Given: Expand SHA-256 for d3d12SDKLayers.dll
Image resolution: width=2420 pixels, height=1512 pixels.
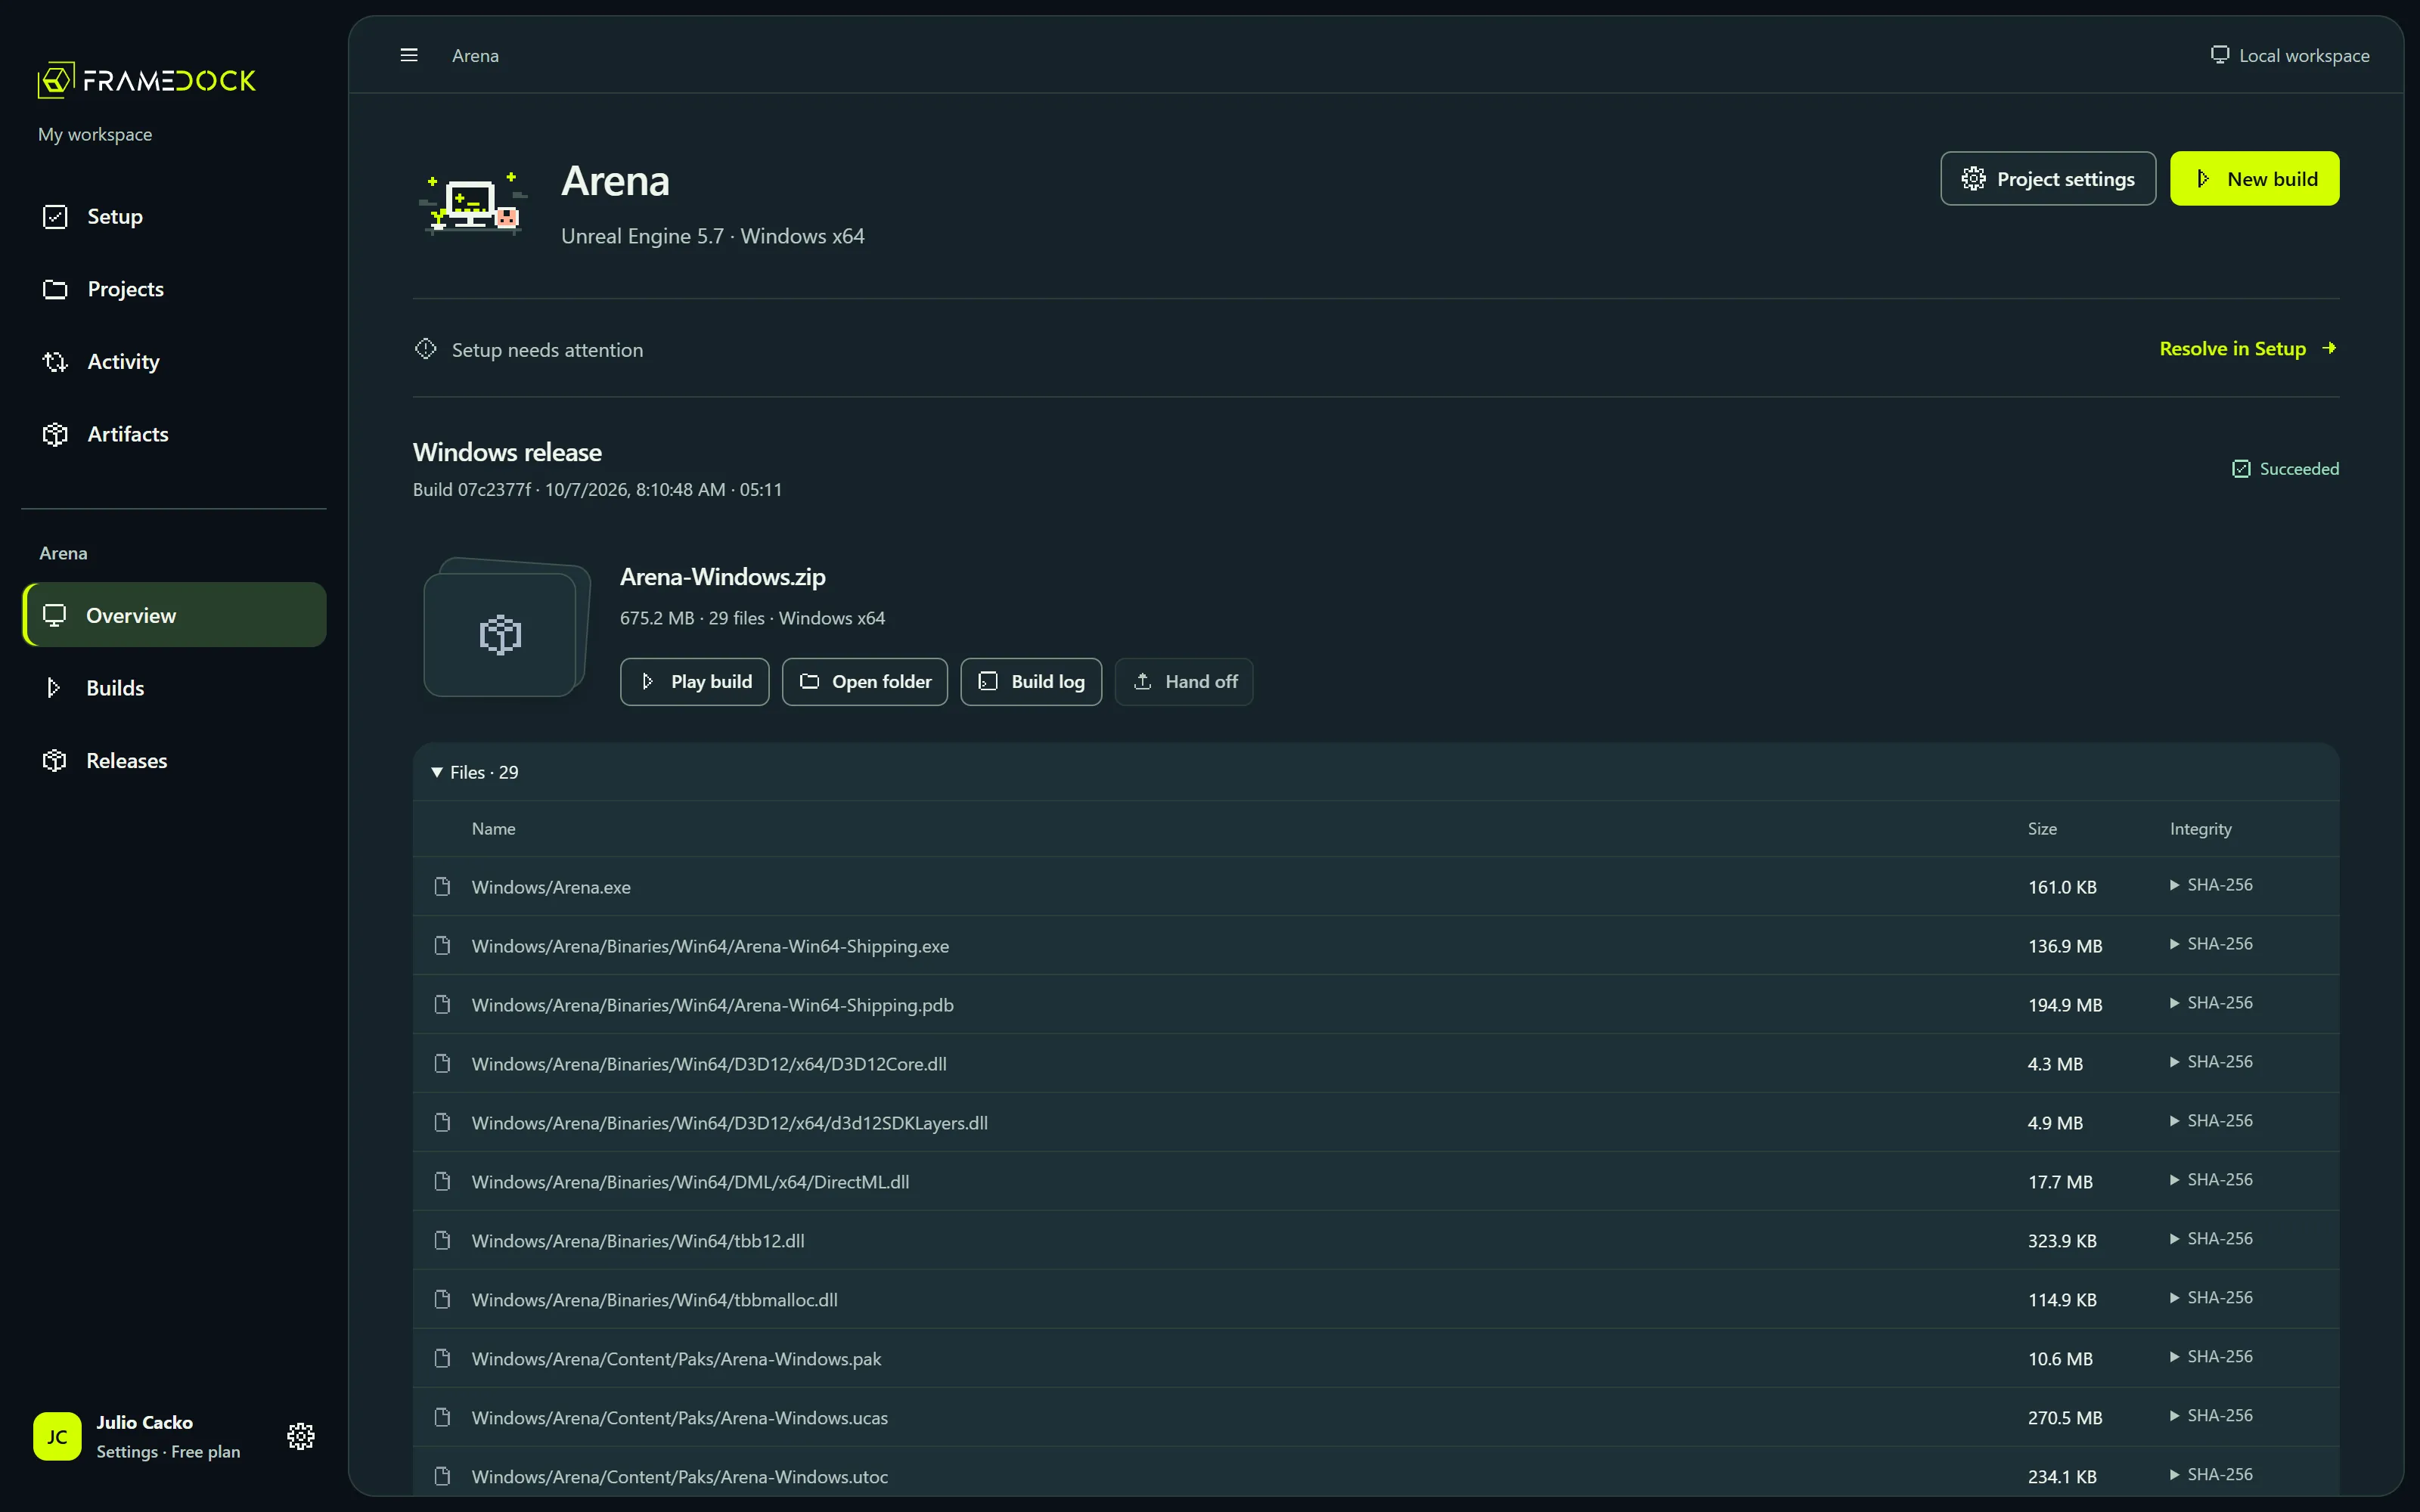Looking at the screenshot, I should pos(2211,1121).
